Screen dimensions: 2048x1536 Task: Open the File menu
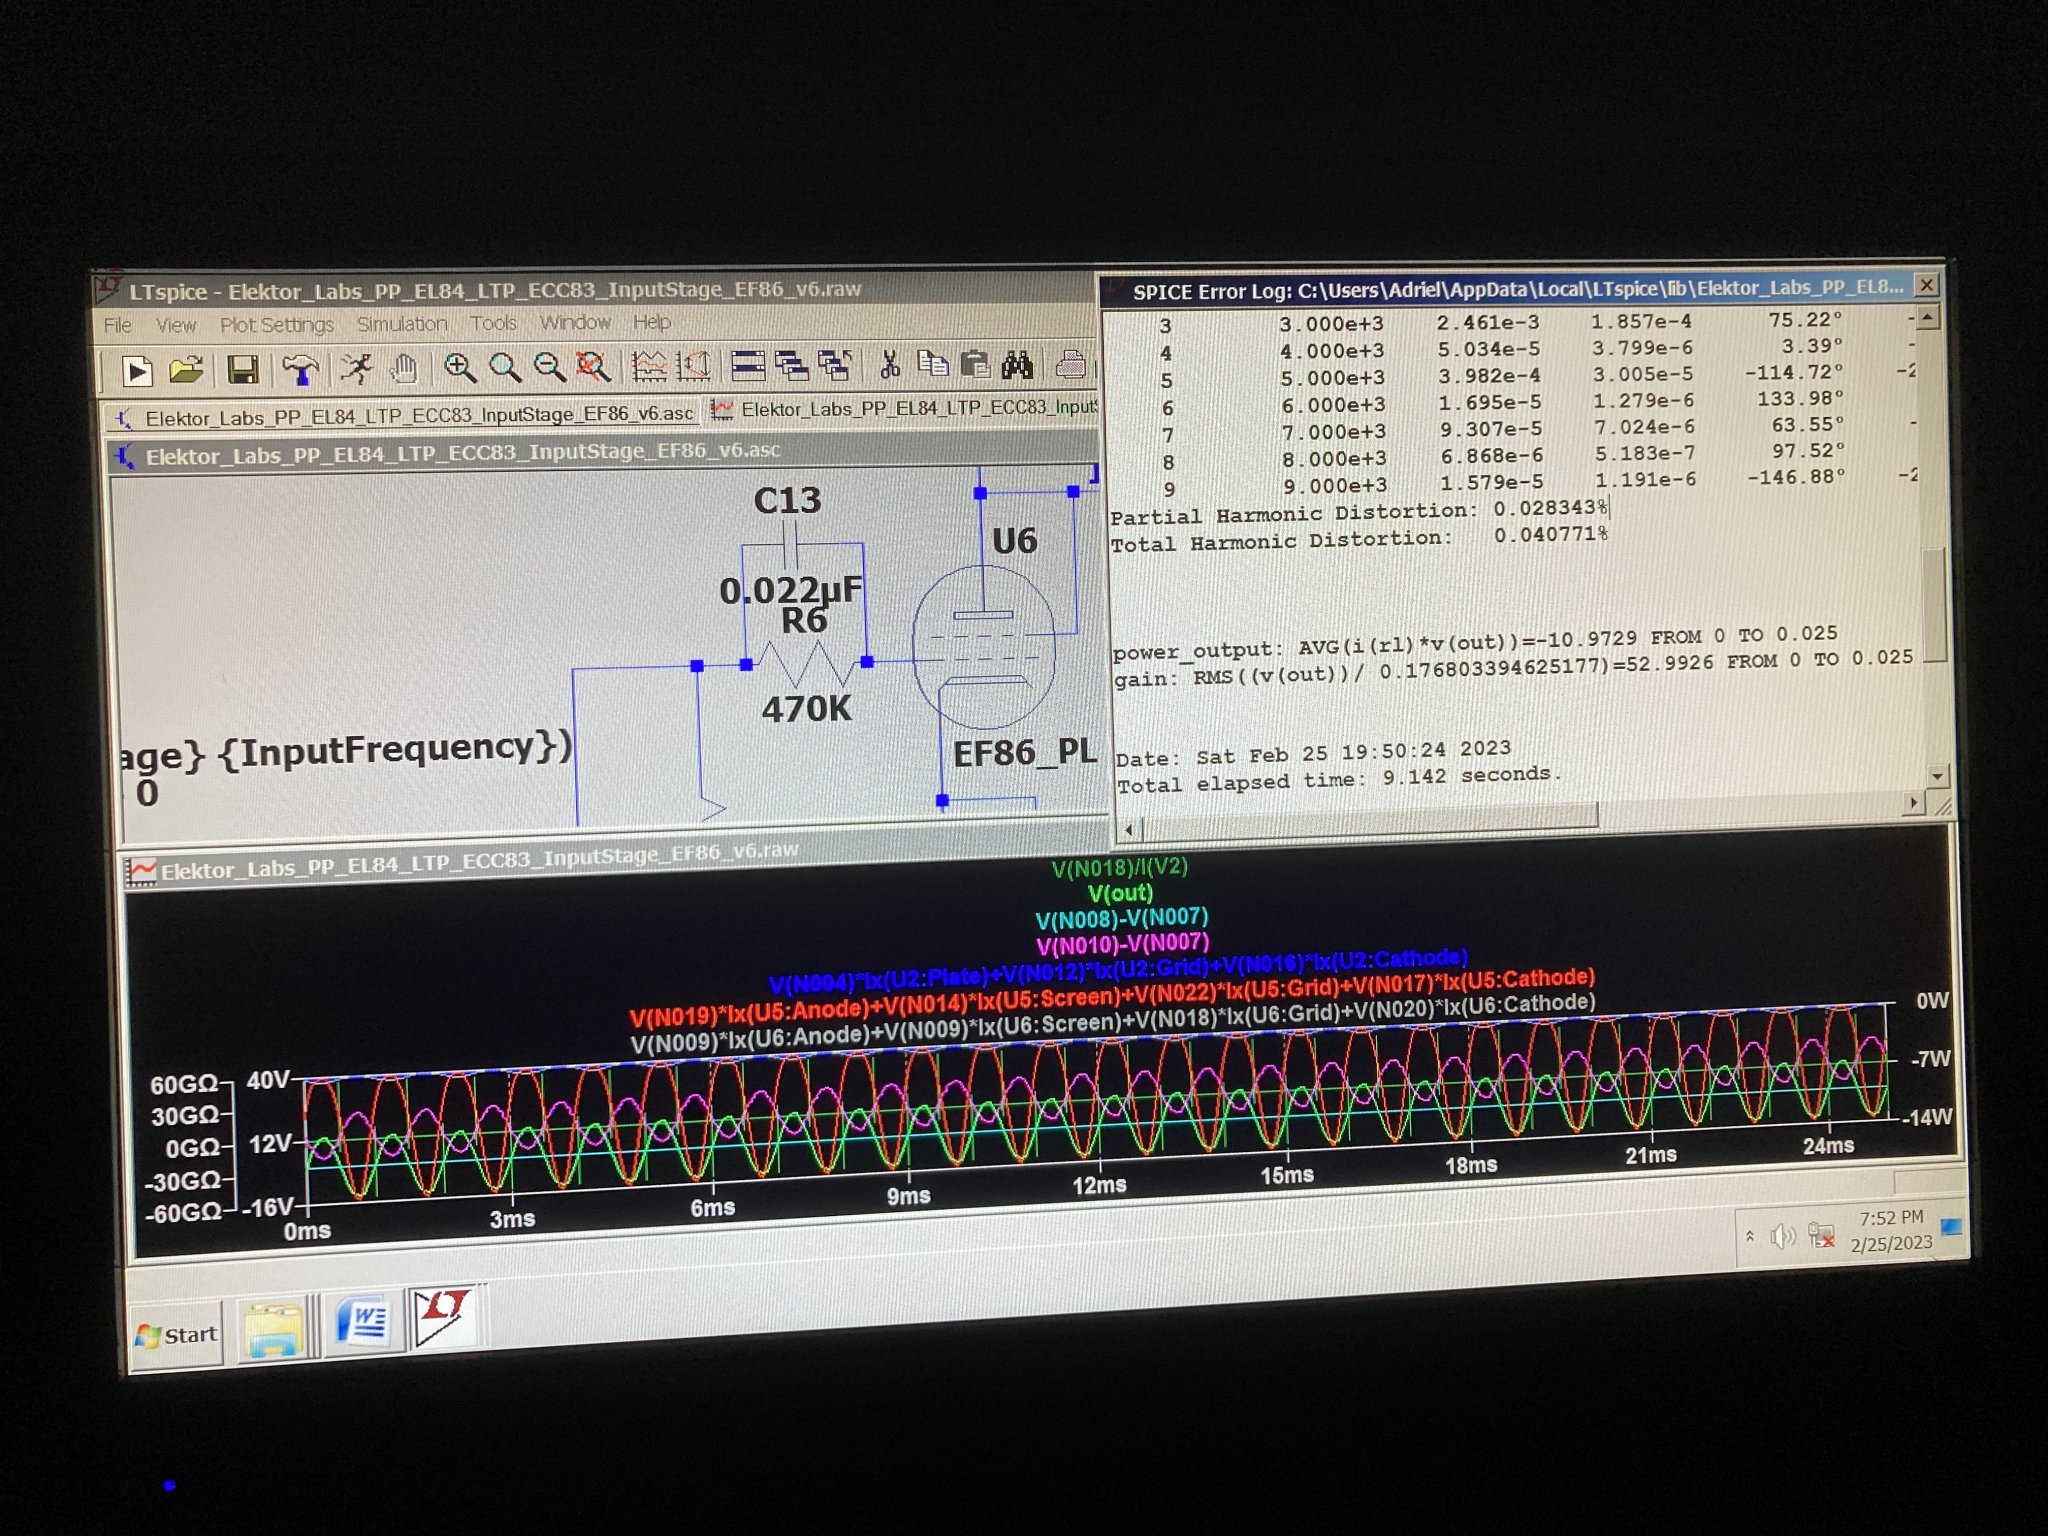click(118, 326)
